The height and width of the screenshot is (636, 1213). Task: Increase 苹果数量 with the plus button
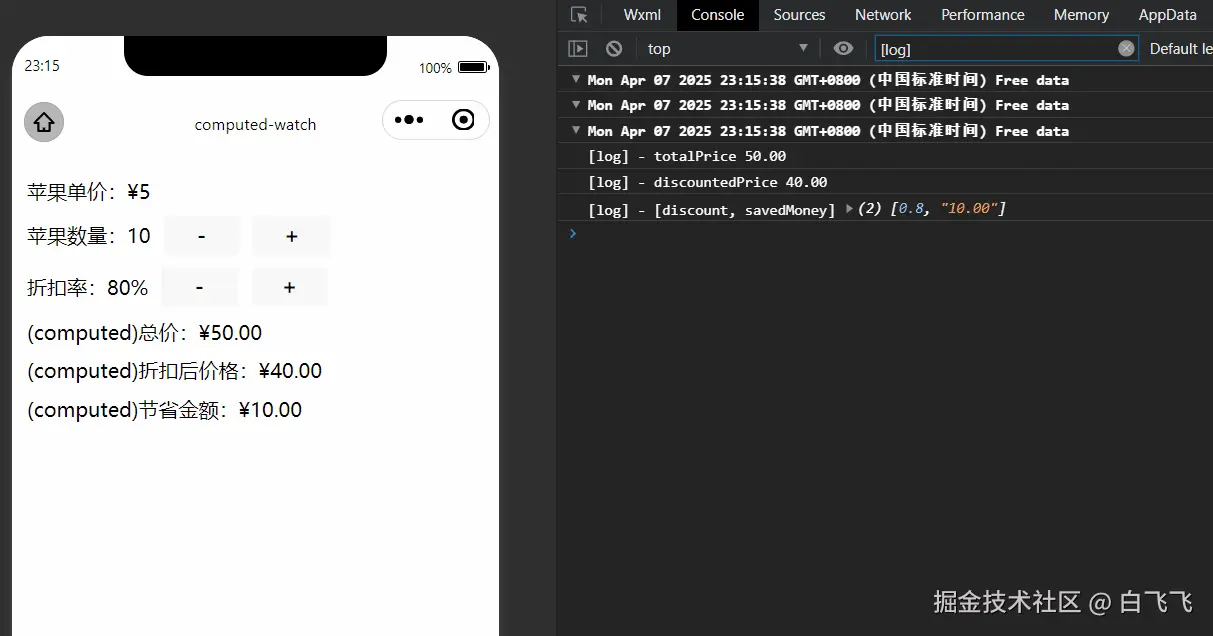click(292, 236)
